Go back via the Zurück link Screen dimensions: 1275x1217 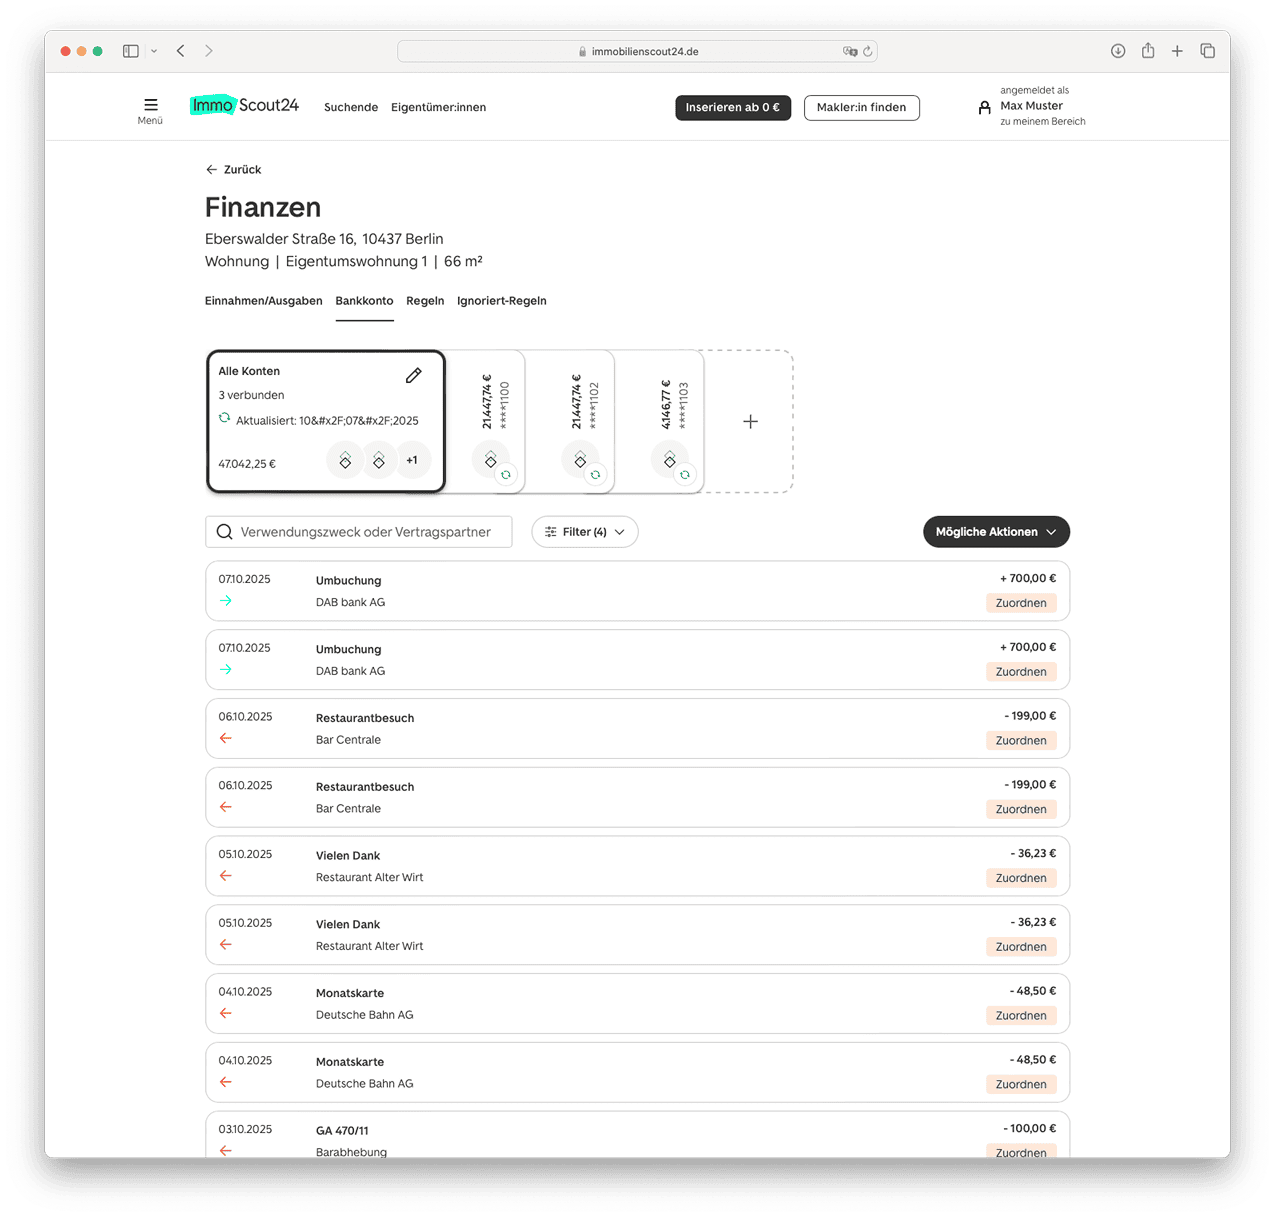click(x=234, y=170)
